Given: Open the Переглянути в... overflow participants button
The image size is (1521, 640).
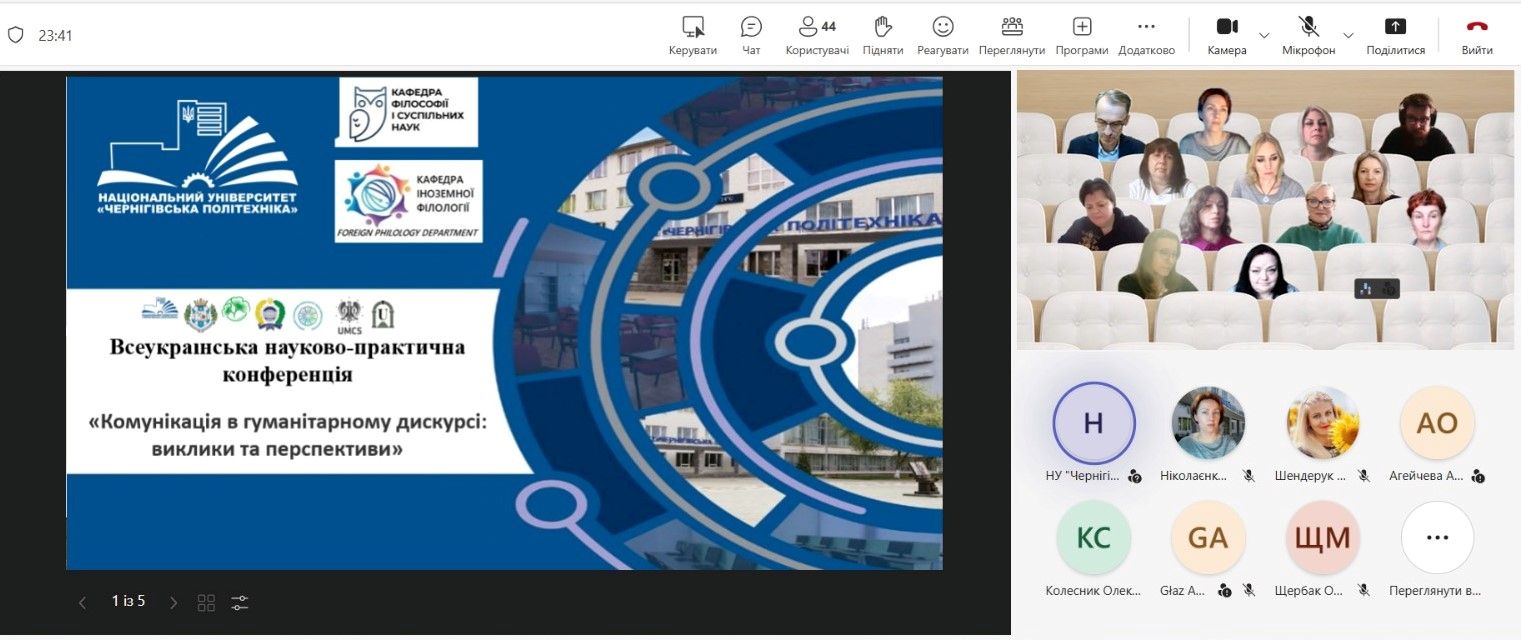Looking at the screenshot, I should [x=1437, y=538].
